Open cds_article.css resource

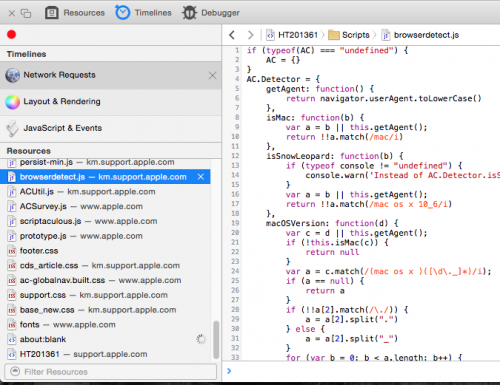pyautogui.click(x=105, y=265)
